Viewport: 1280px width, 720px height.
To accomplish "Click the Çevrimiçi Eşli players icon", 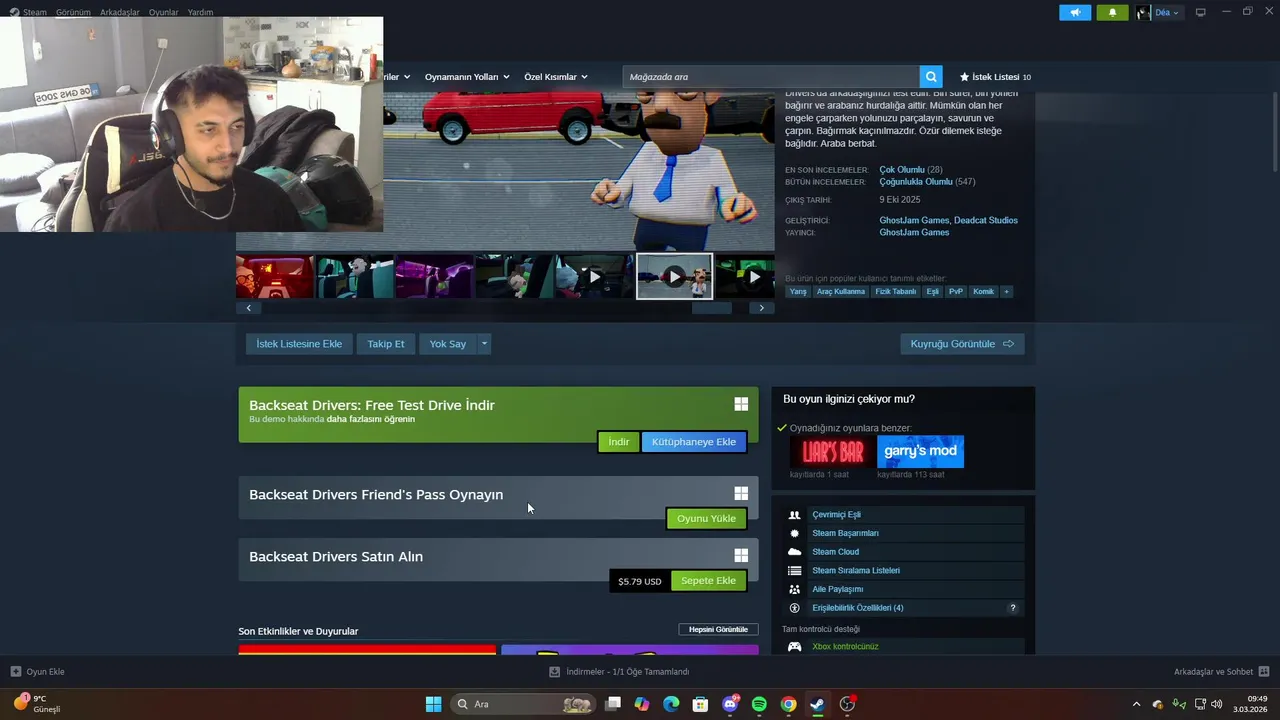I will tap(795, 515).
